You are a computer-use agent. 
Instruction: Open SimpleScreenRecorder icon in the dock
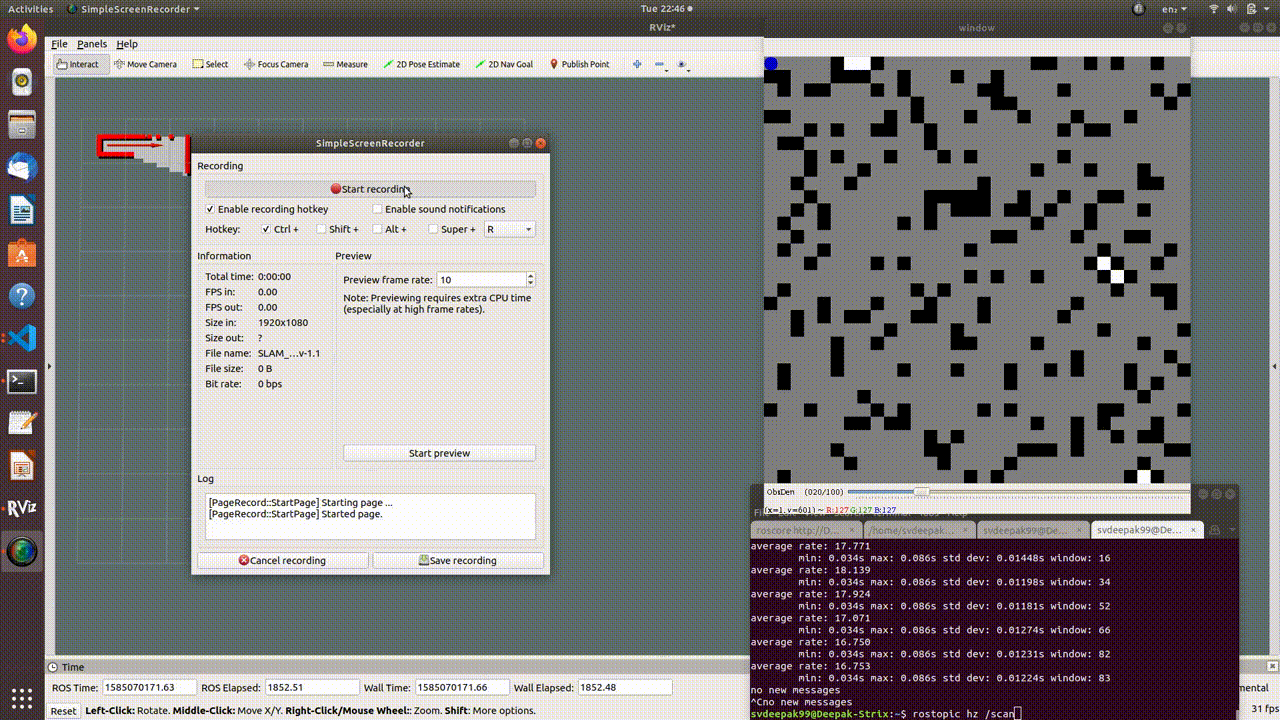pyautogui.click(x=22, y=551)
